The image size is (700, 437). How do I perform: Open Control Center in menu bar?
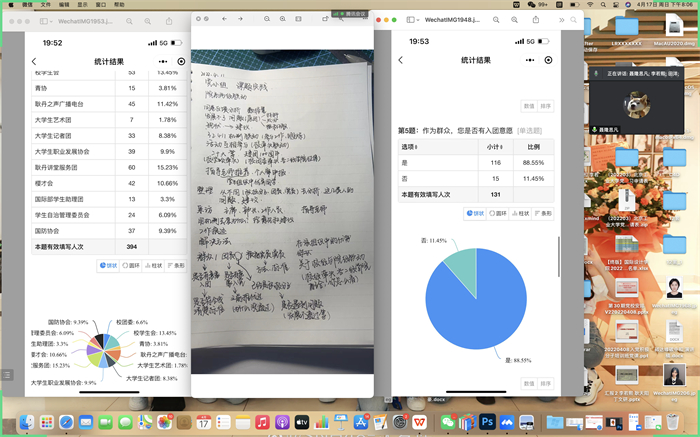coord(616,4)
